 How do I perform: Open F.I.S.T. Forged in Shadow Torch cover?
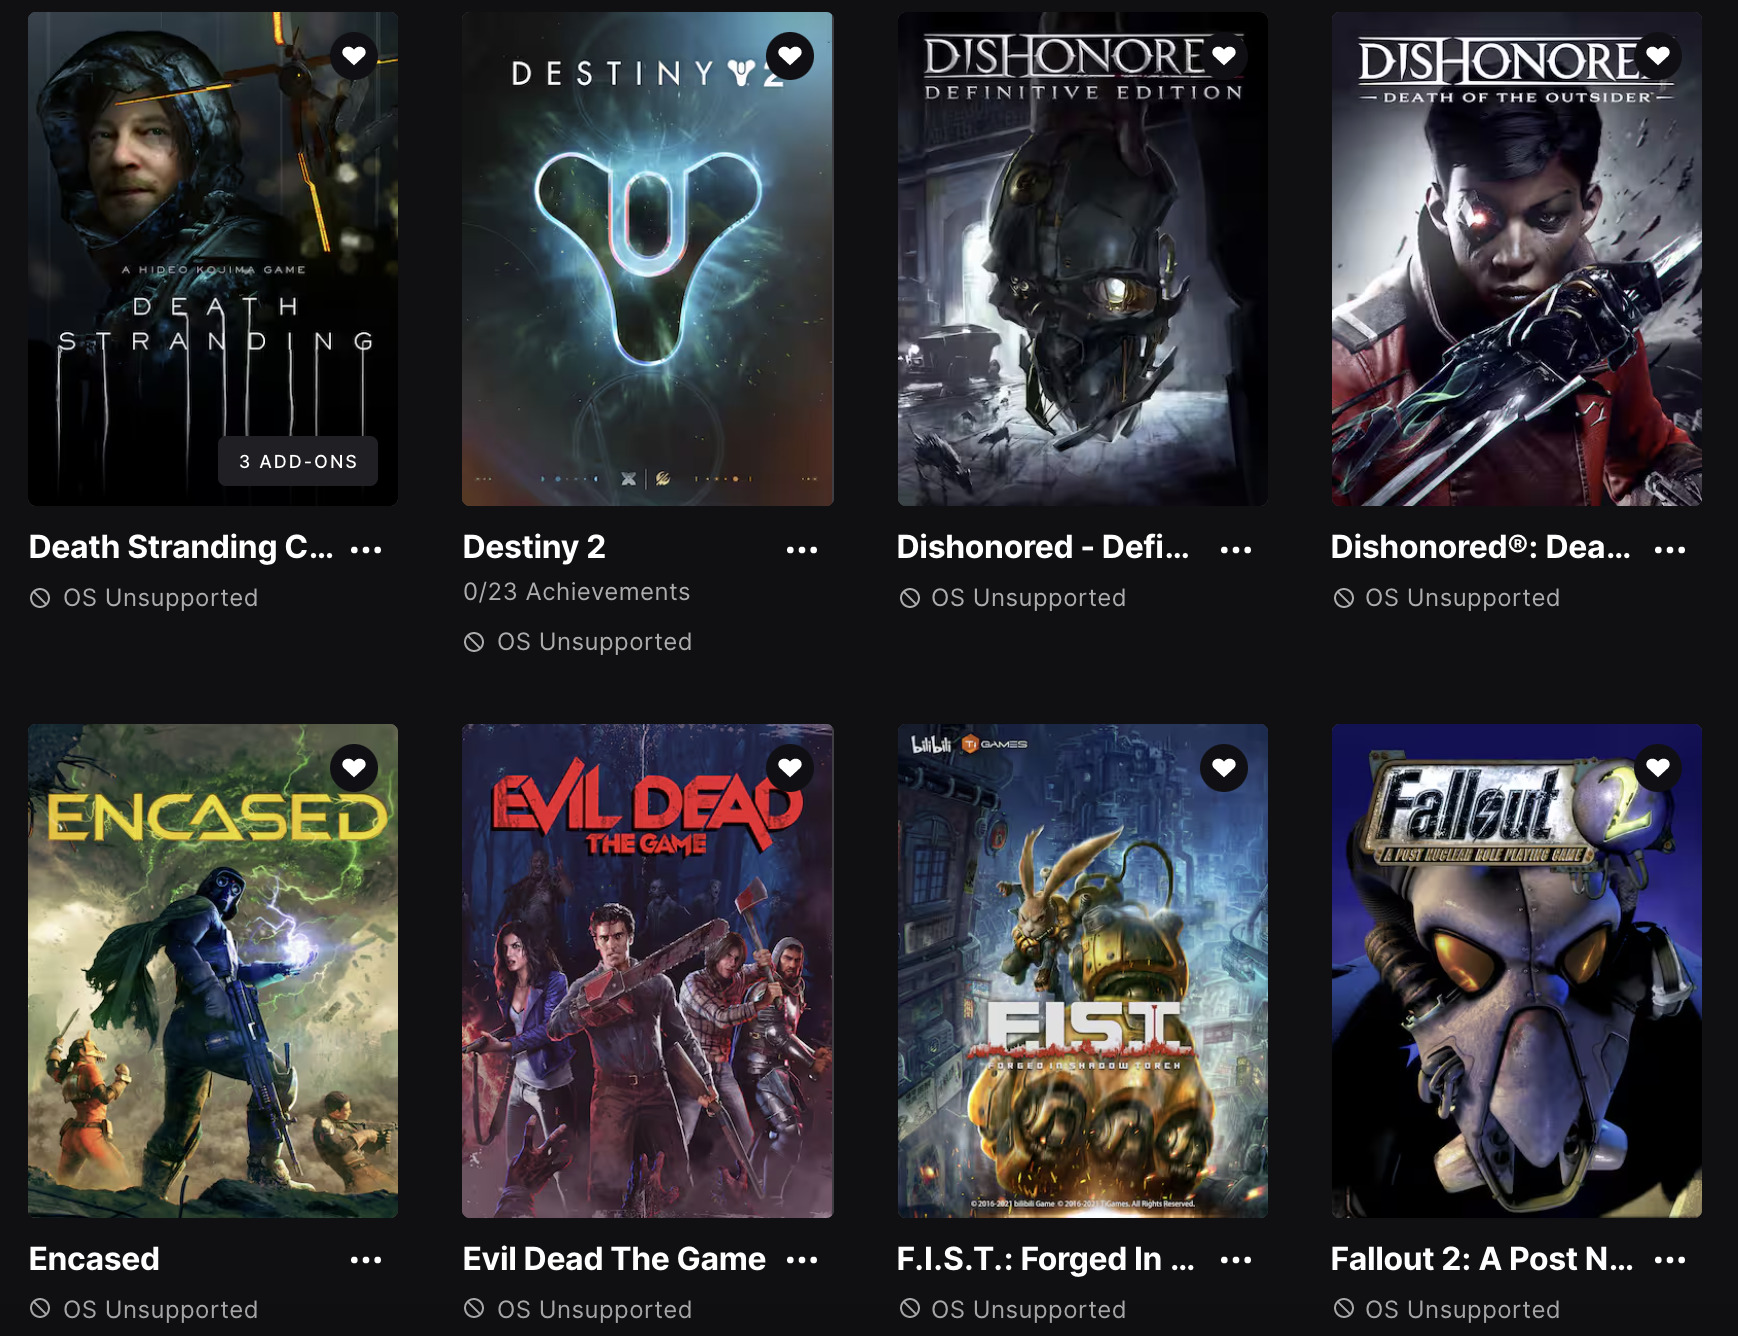pos(1082,971)
